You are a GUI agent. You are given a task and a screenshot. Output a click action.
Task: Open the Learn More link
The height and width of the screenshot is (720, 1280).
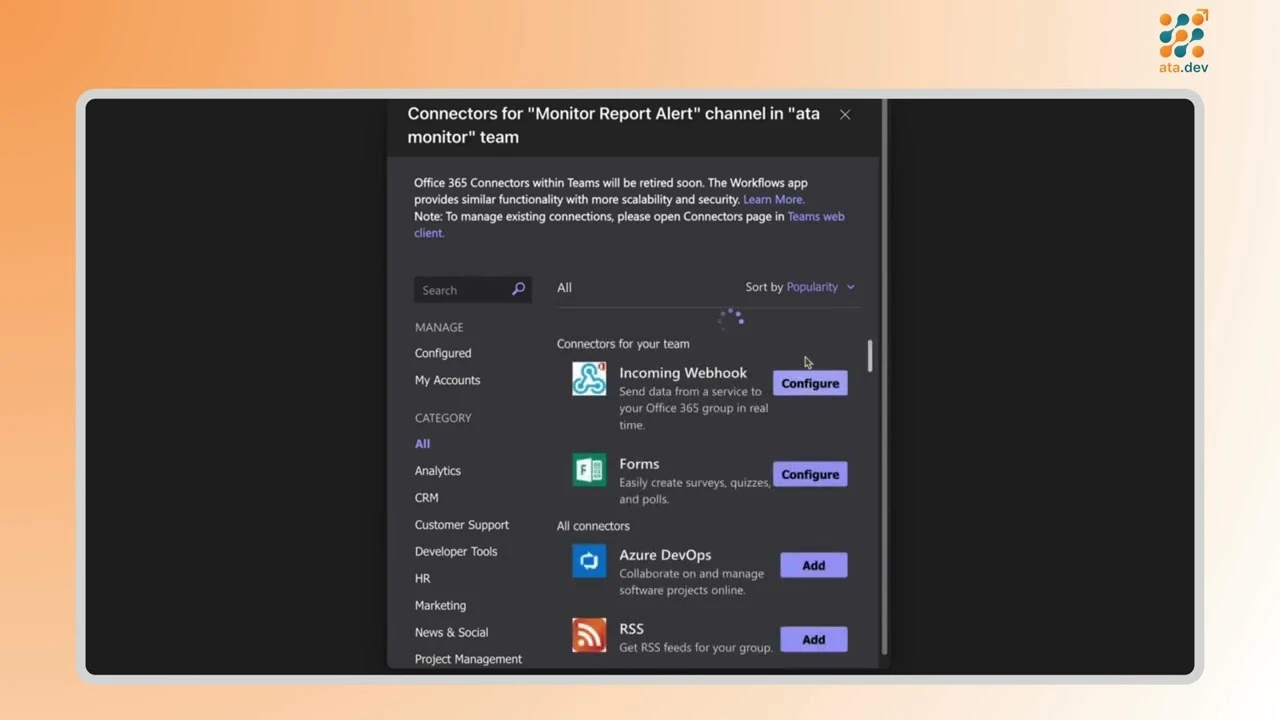tap(772, 199)
